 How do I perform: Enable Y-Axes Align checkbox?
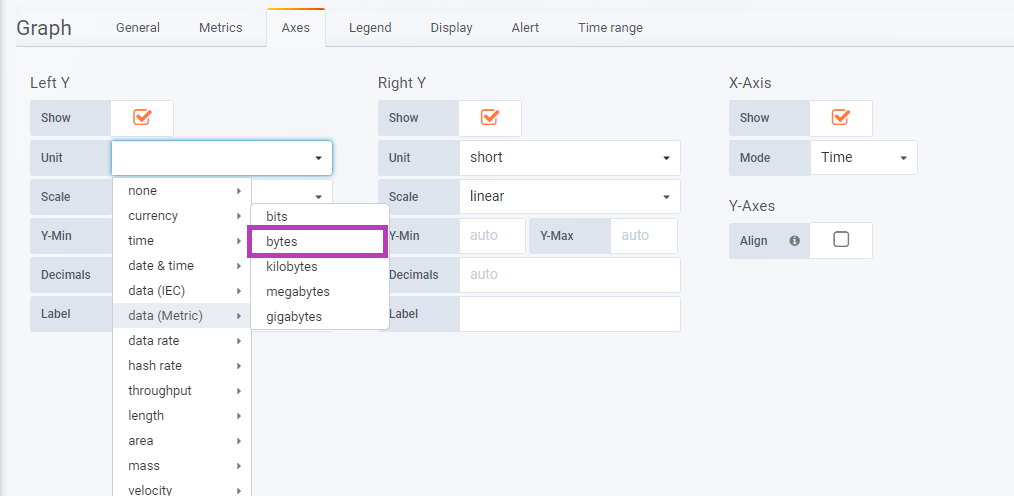coord(841,240)
